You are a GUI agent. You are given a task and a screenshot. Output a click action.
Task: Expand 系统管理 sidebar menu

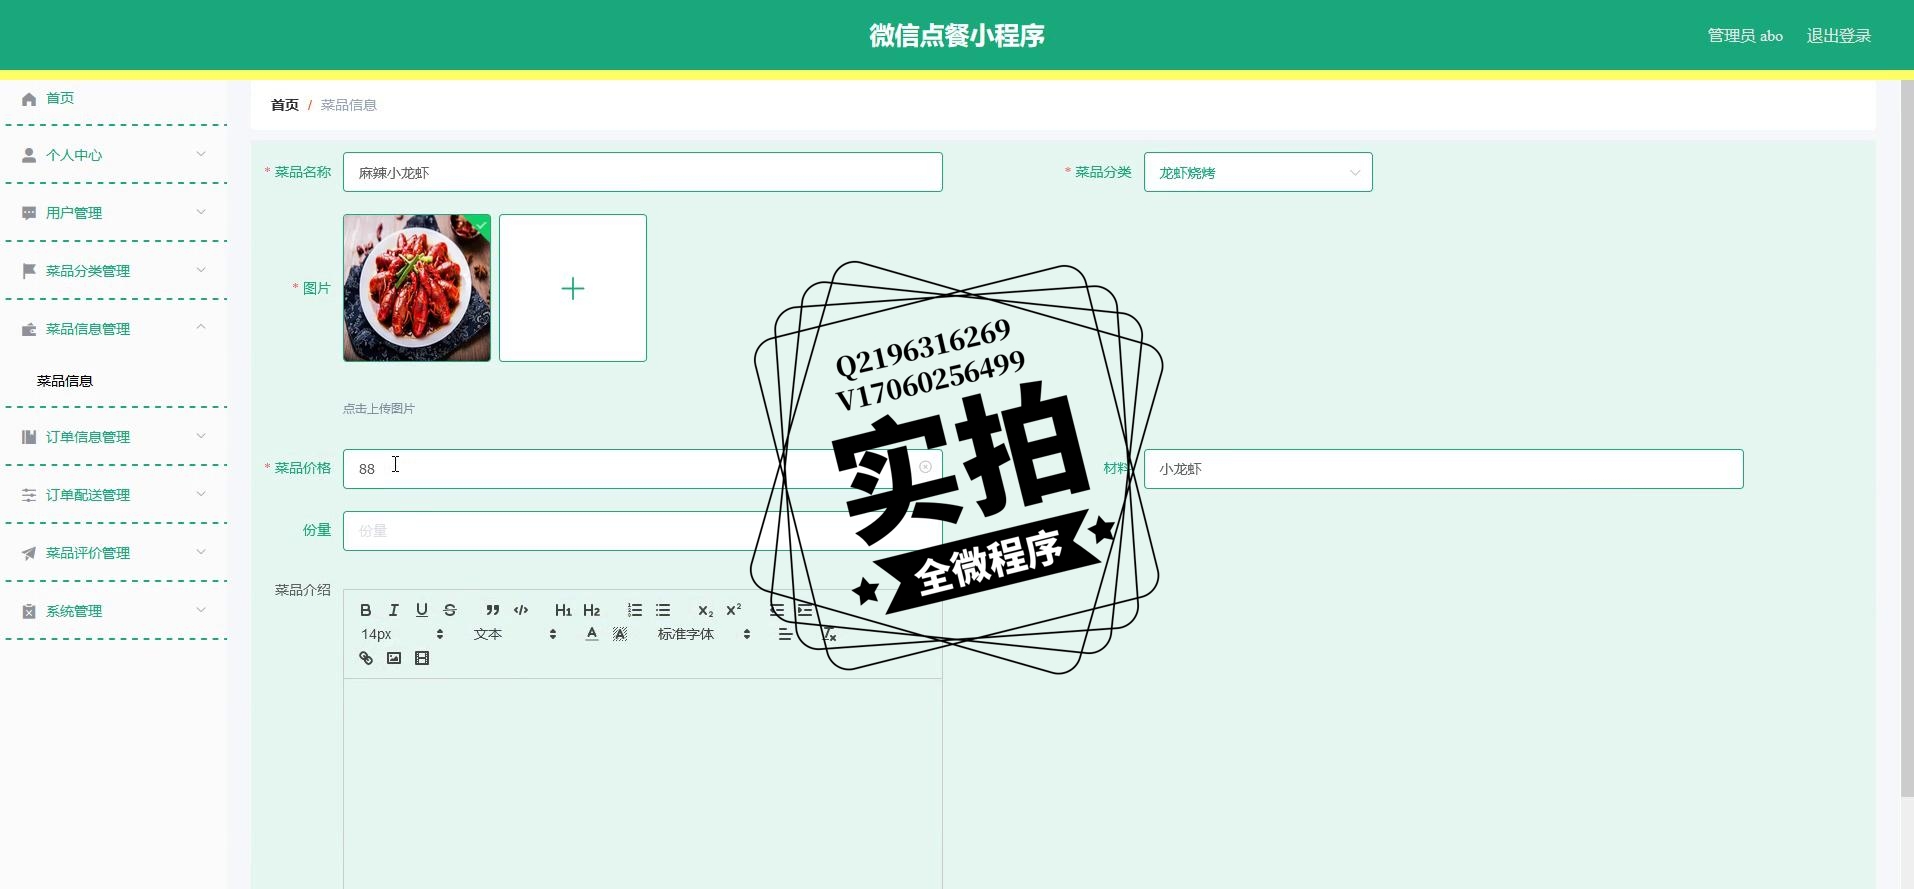coord(115,611)
